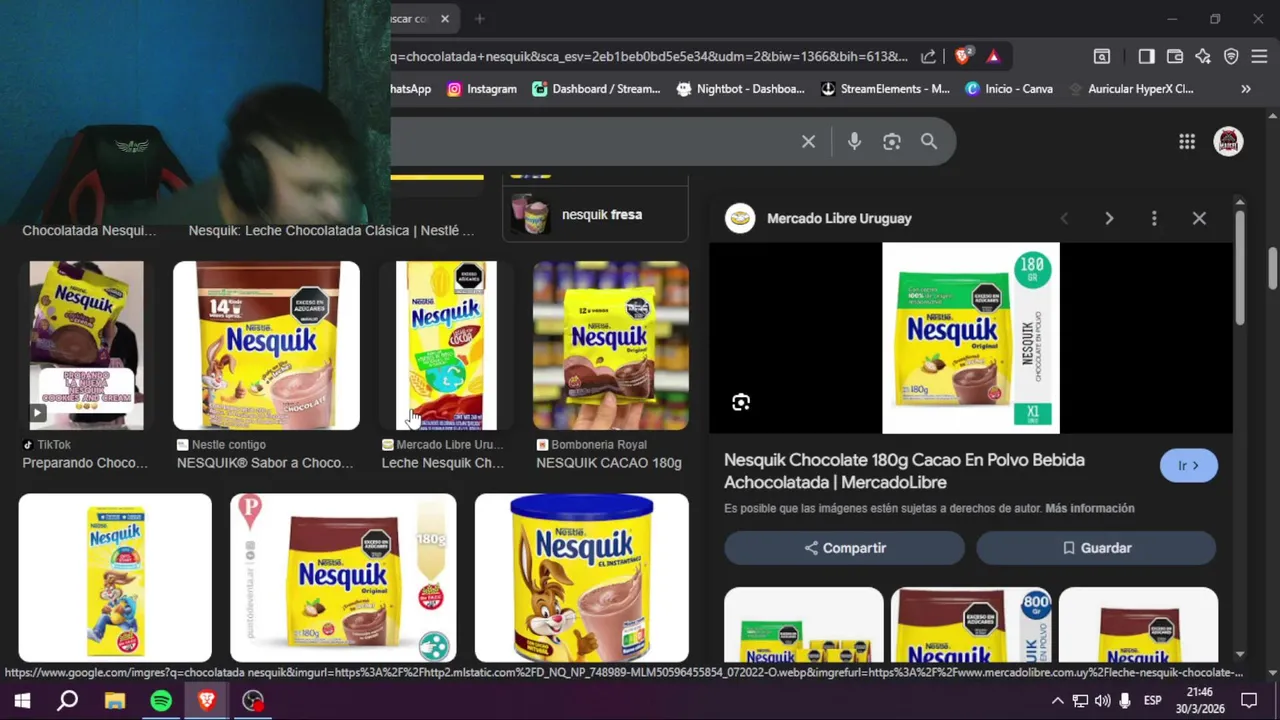This screenshot has width=1280, height=720.
Task: Clear the Google search box text
Action: point(808,142)
